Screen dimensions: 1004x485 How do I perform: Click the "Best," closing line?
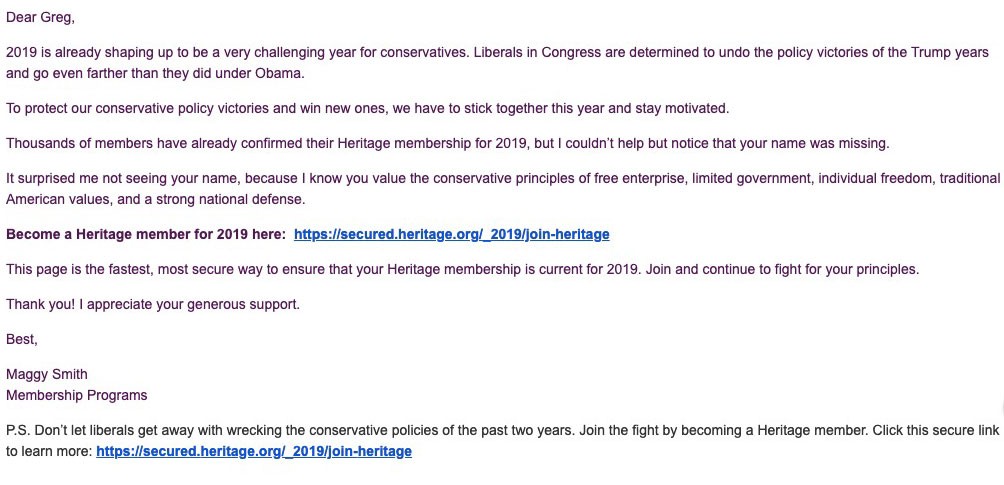pos(22,339)
